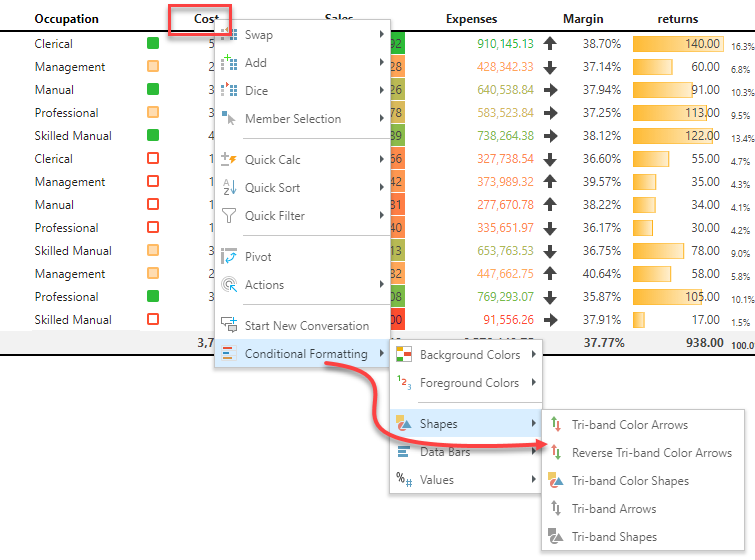Click the Conditional Formatting icon
The width and height of the screenshot is (755, 560).
[x=229, y=353]
